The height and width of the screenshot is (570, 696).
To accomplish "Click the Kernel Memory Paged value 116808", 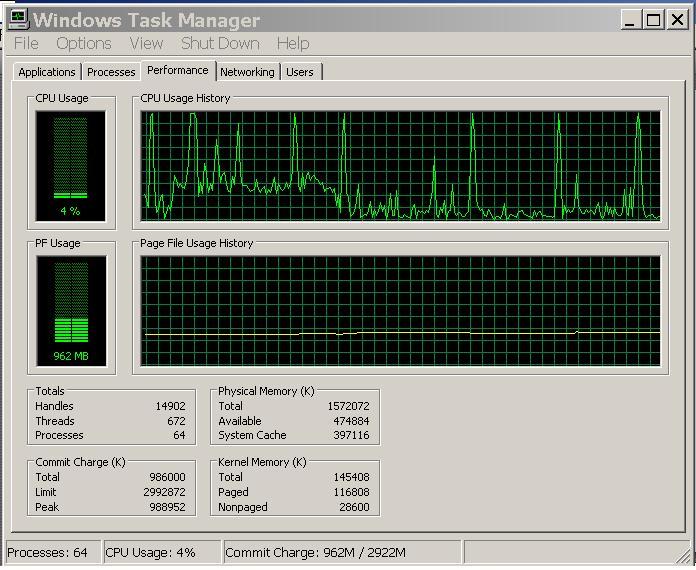I will 351,492.
